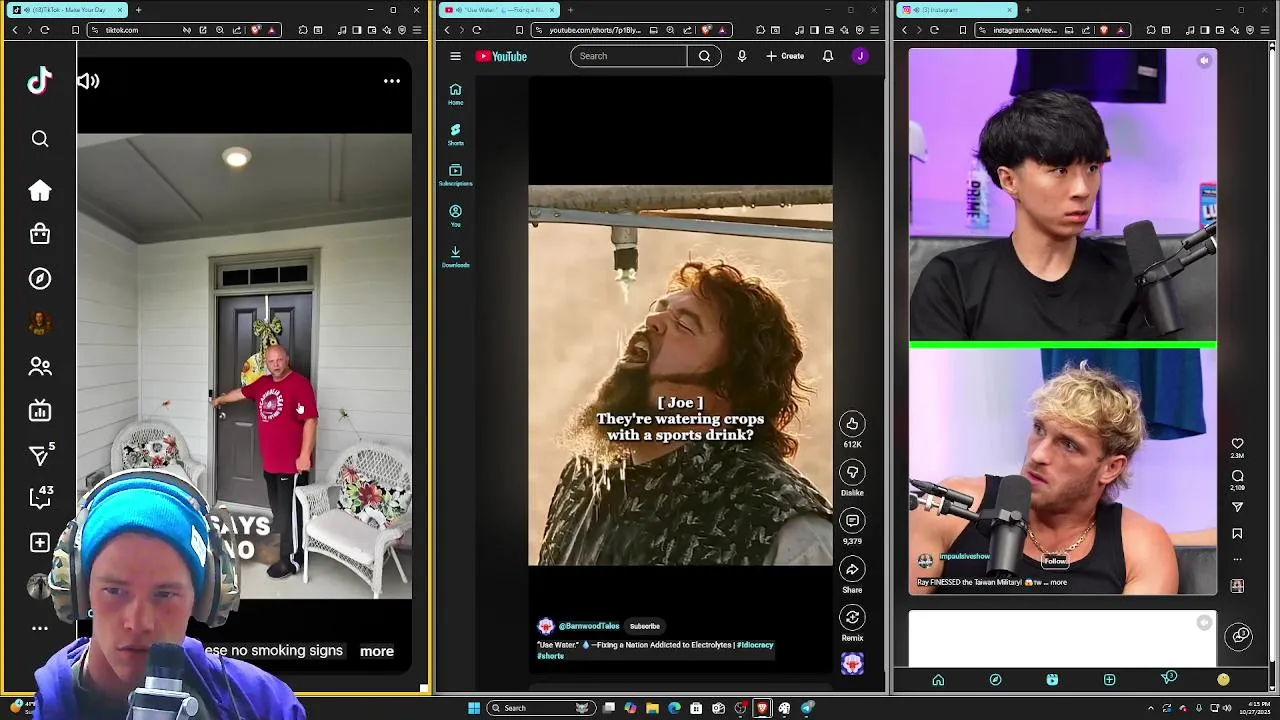Open the Windows Start button

pos(474,708)
